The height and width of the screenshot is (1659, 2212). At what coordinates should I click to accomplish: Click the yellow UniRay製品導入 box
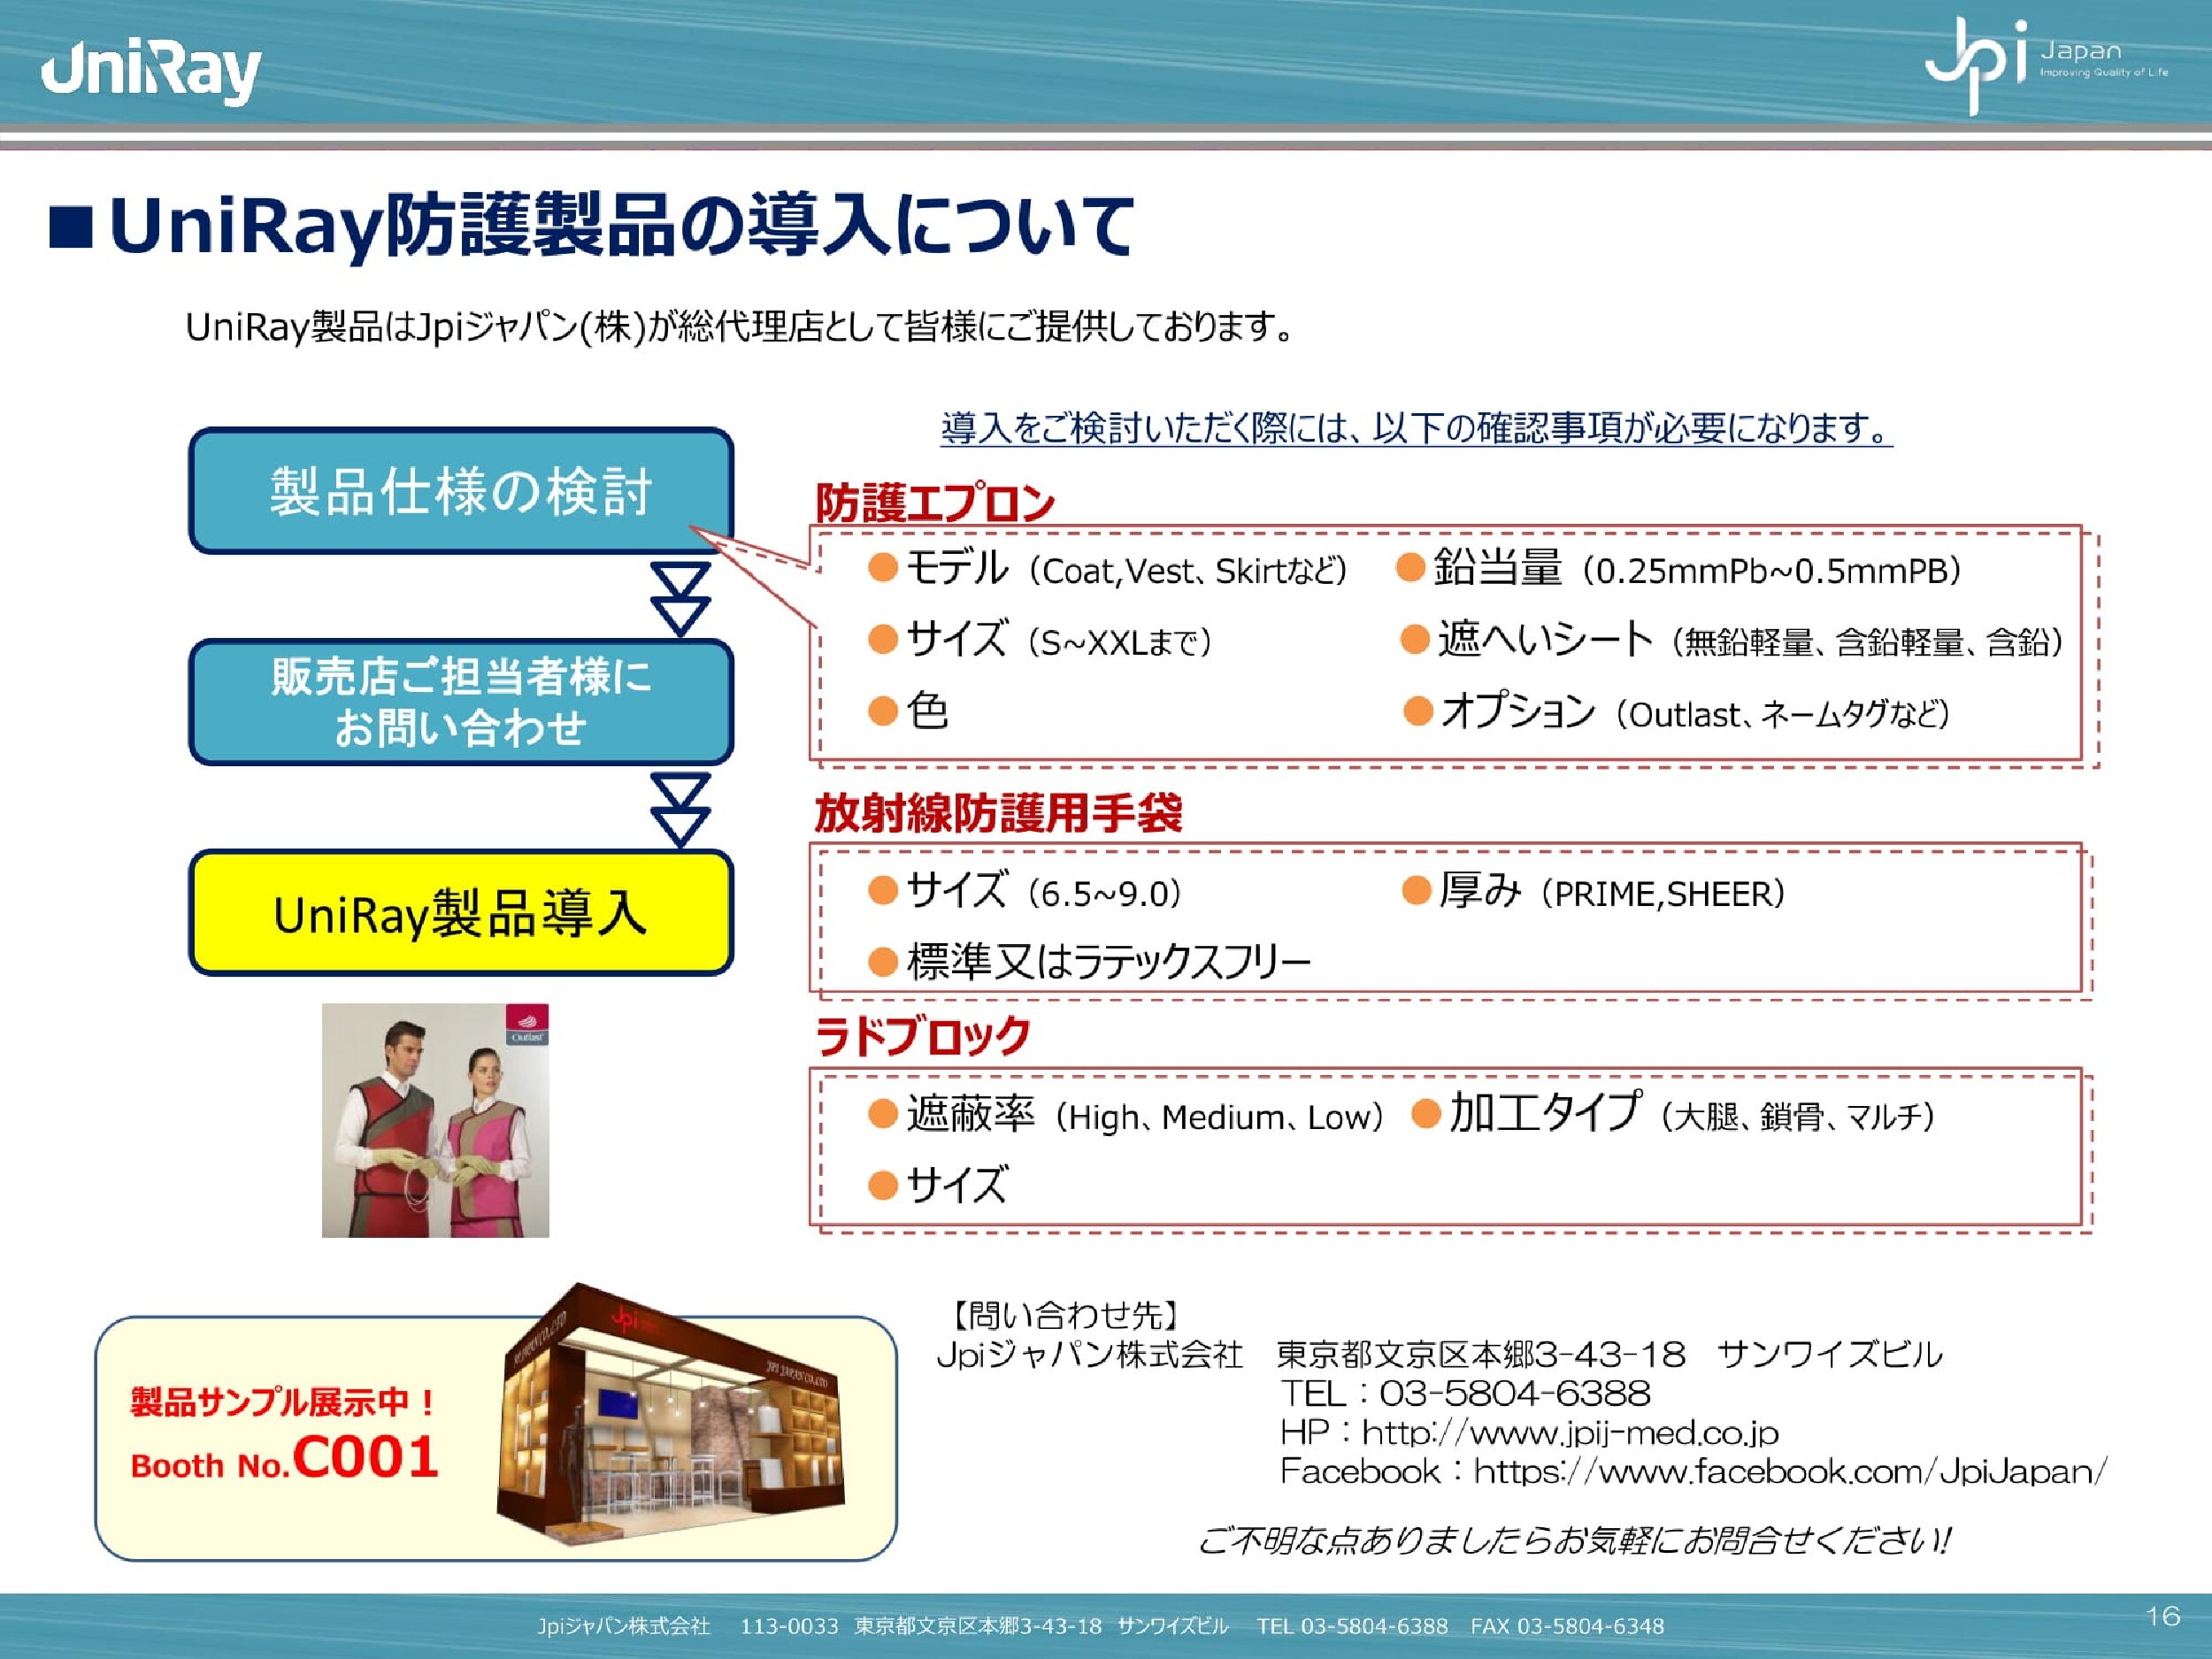tap(461, 912)
